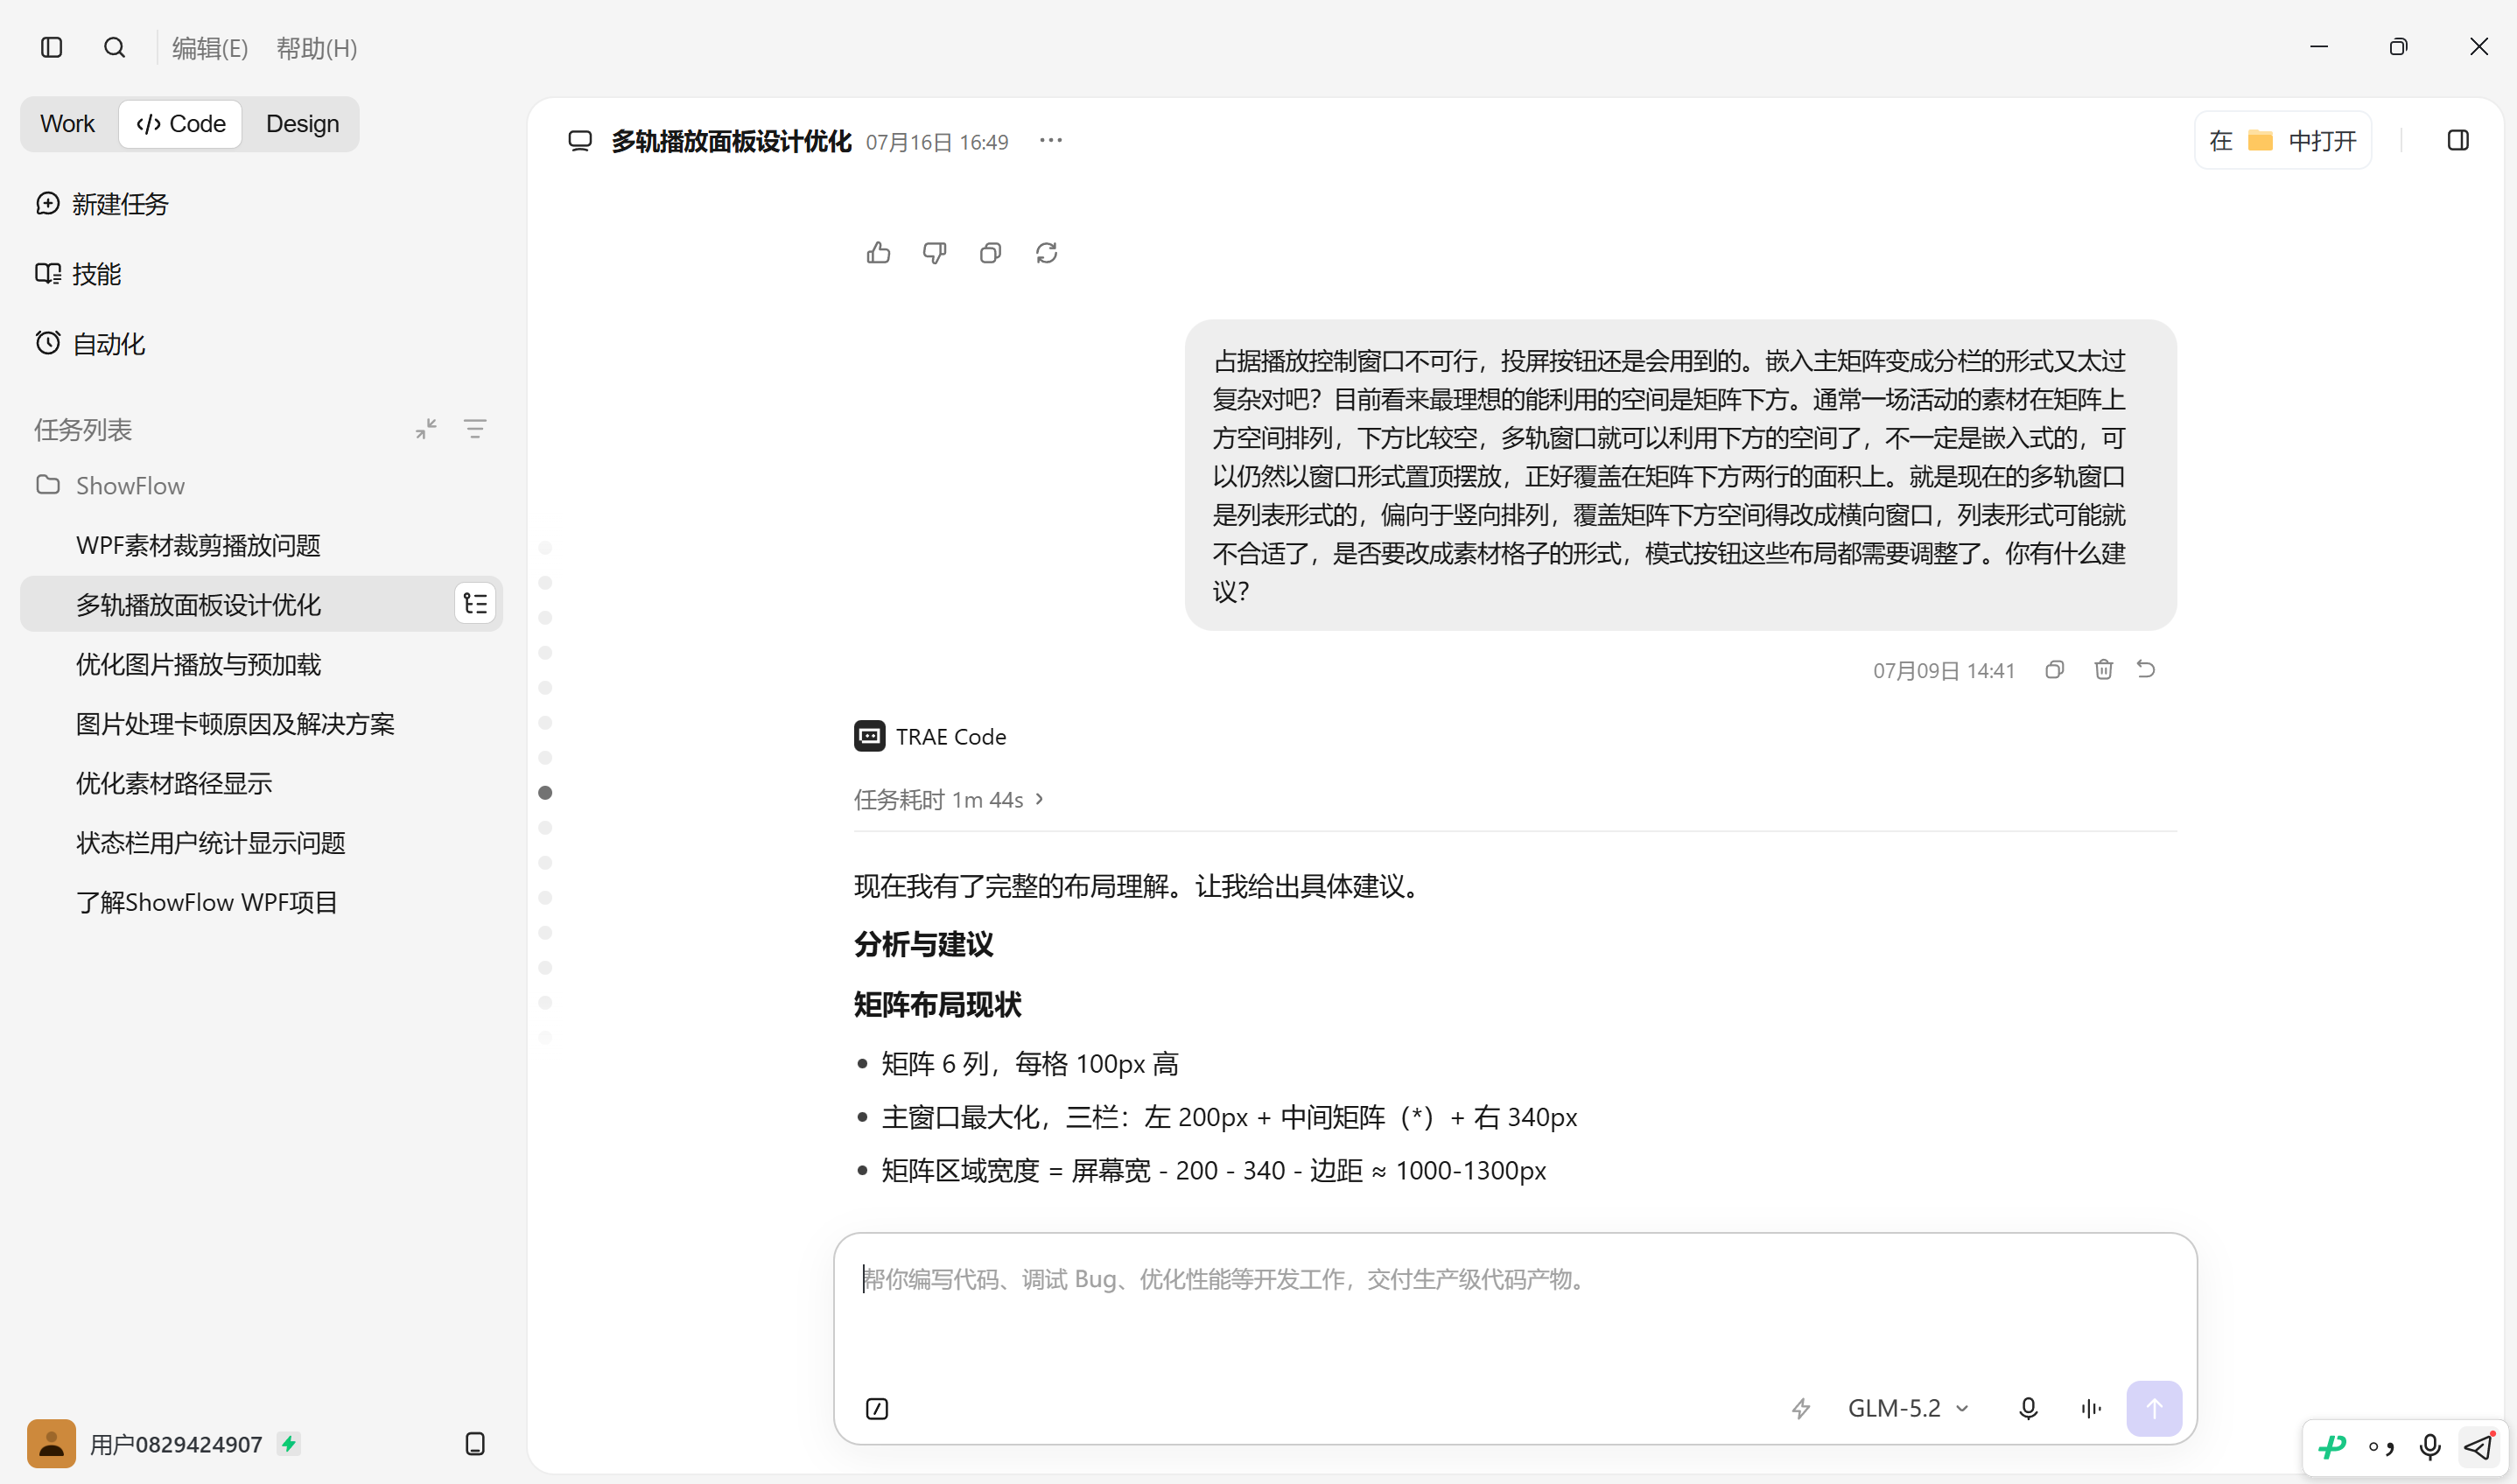The image size is (2517, 1484).
Task: Open the search magnifier icon
Action: pyautogui.click(x=115, y=47)
